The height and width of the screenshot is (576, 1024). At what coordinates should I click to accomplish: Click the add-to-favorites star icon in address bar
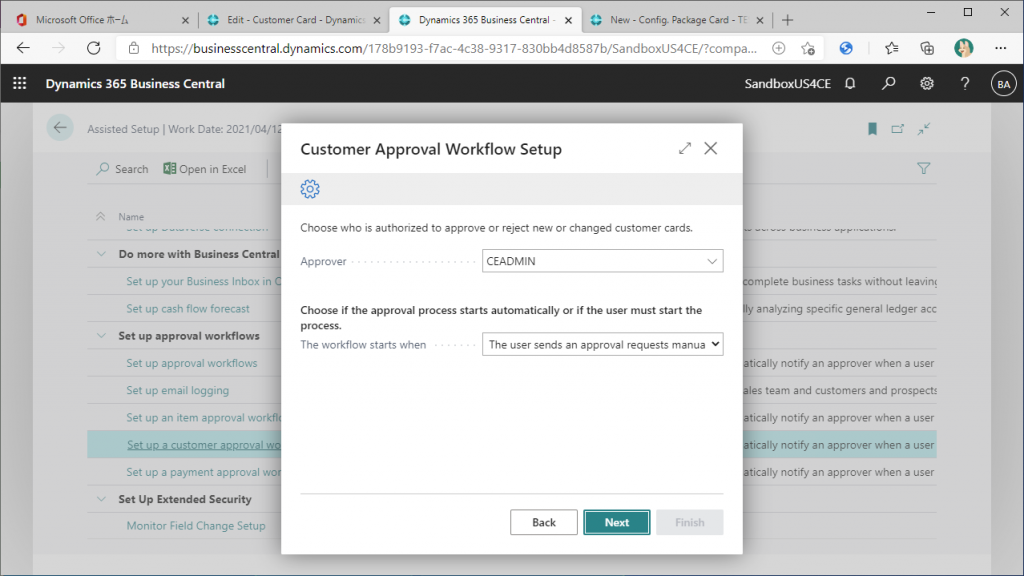coord(808,48)
